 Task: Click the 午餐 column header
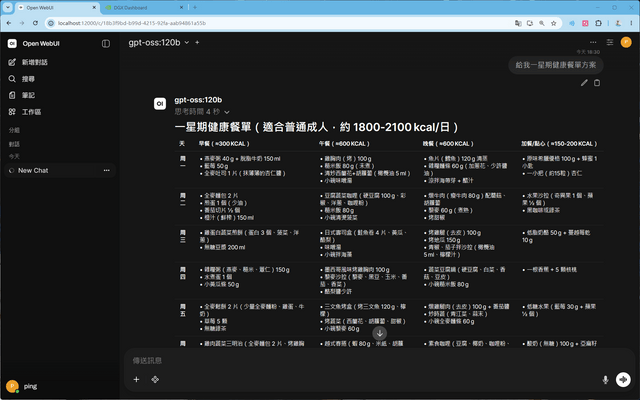click(344, 144)
